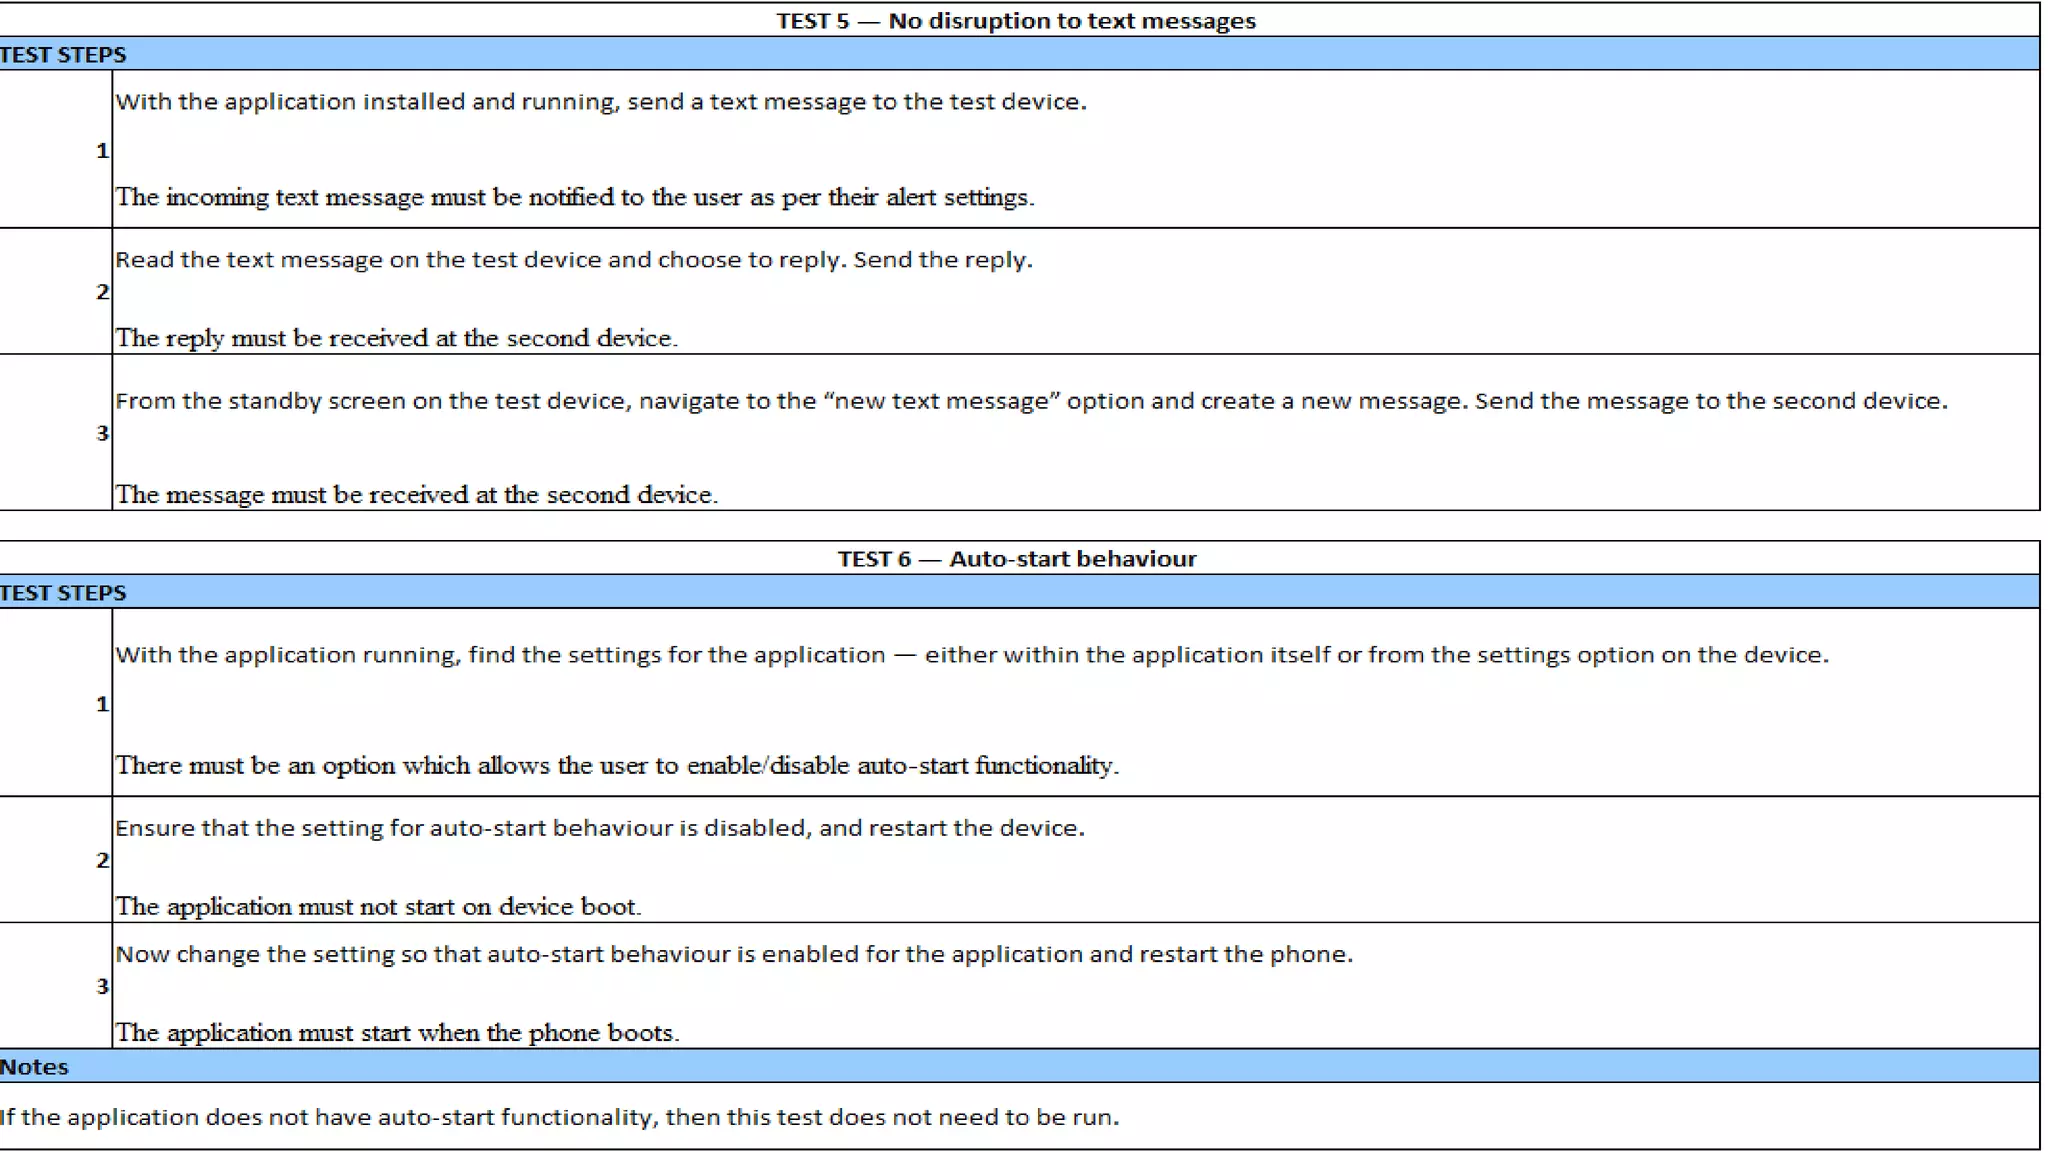Click the 'Read the text message' instruction
Screen dimensions: 2048x1152
coord(573,260)
